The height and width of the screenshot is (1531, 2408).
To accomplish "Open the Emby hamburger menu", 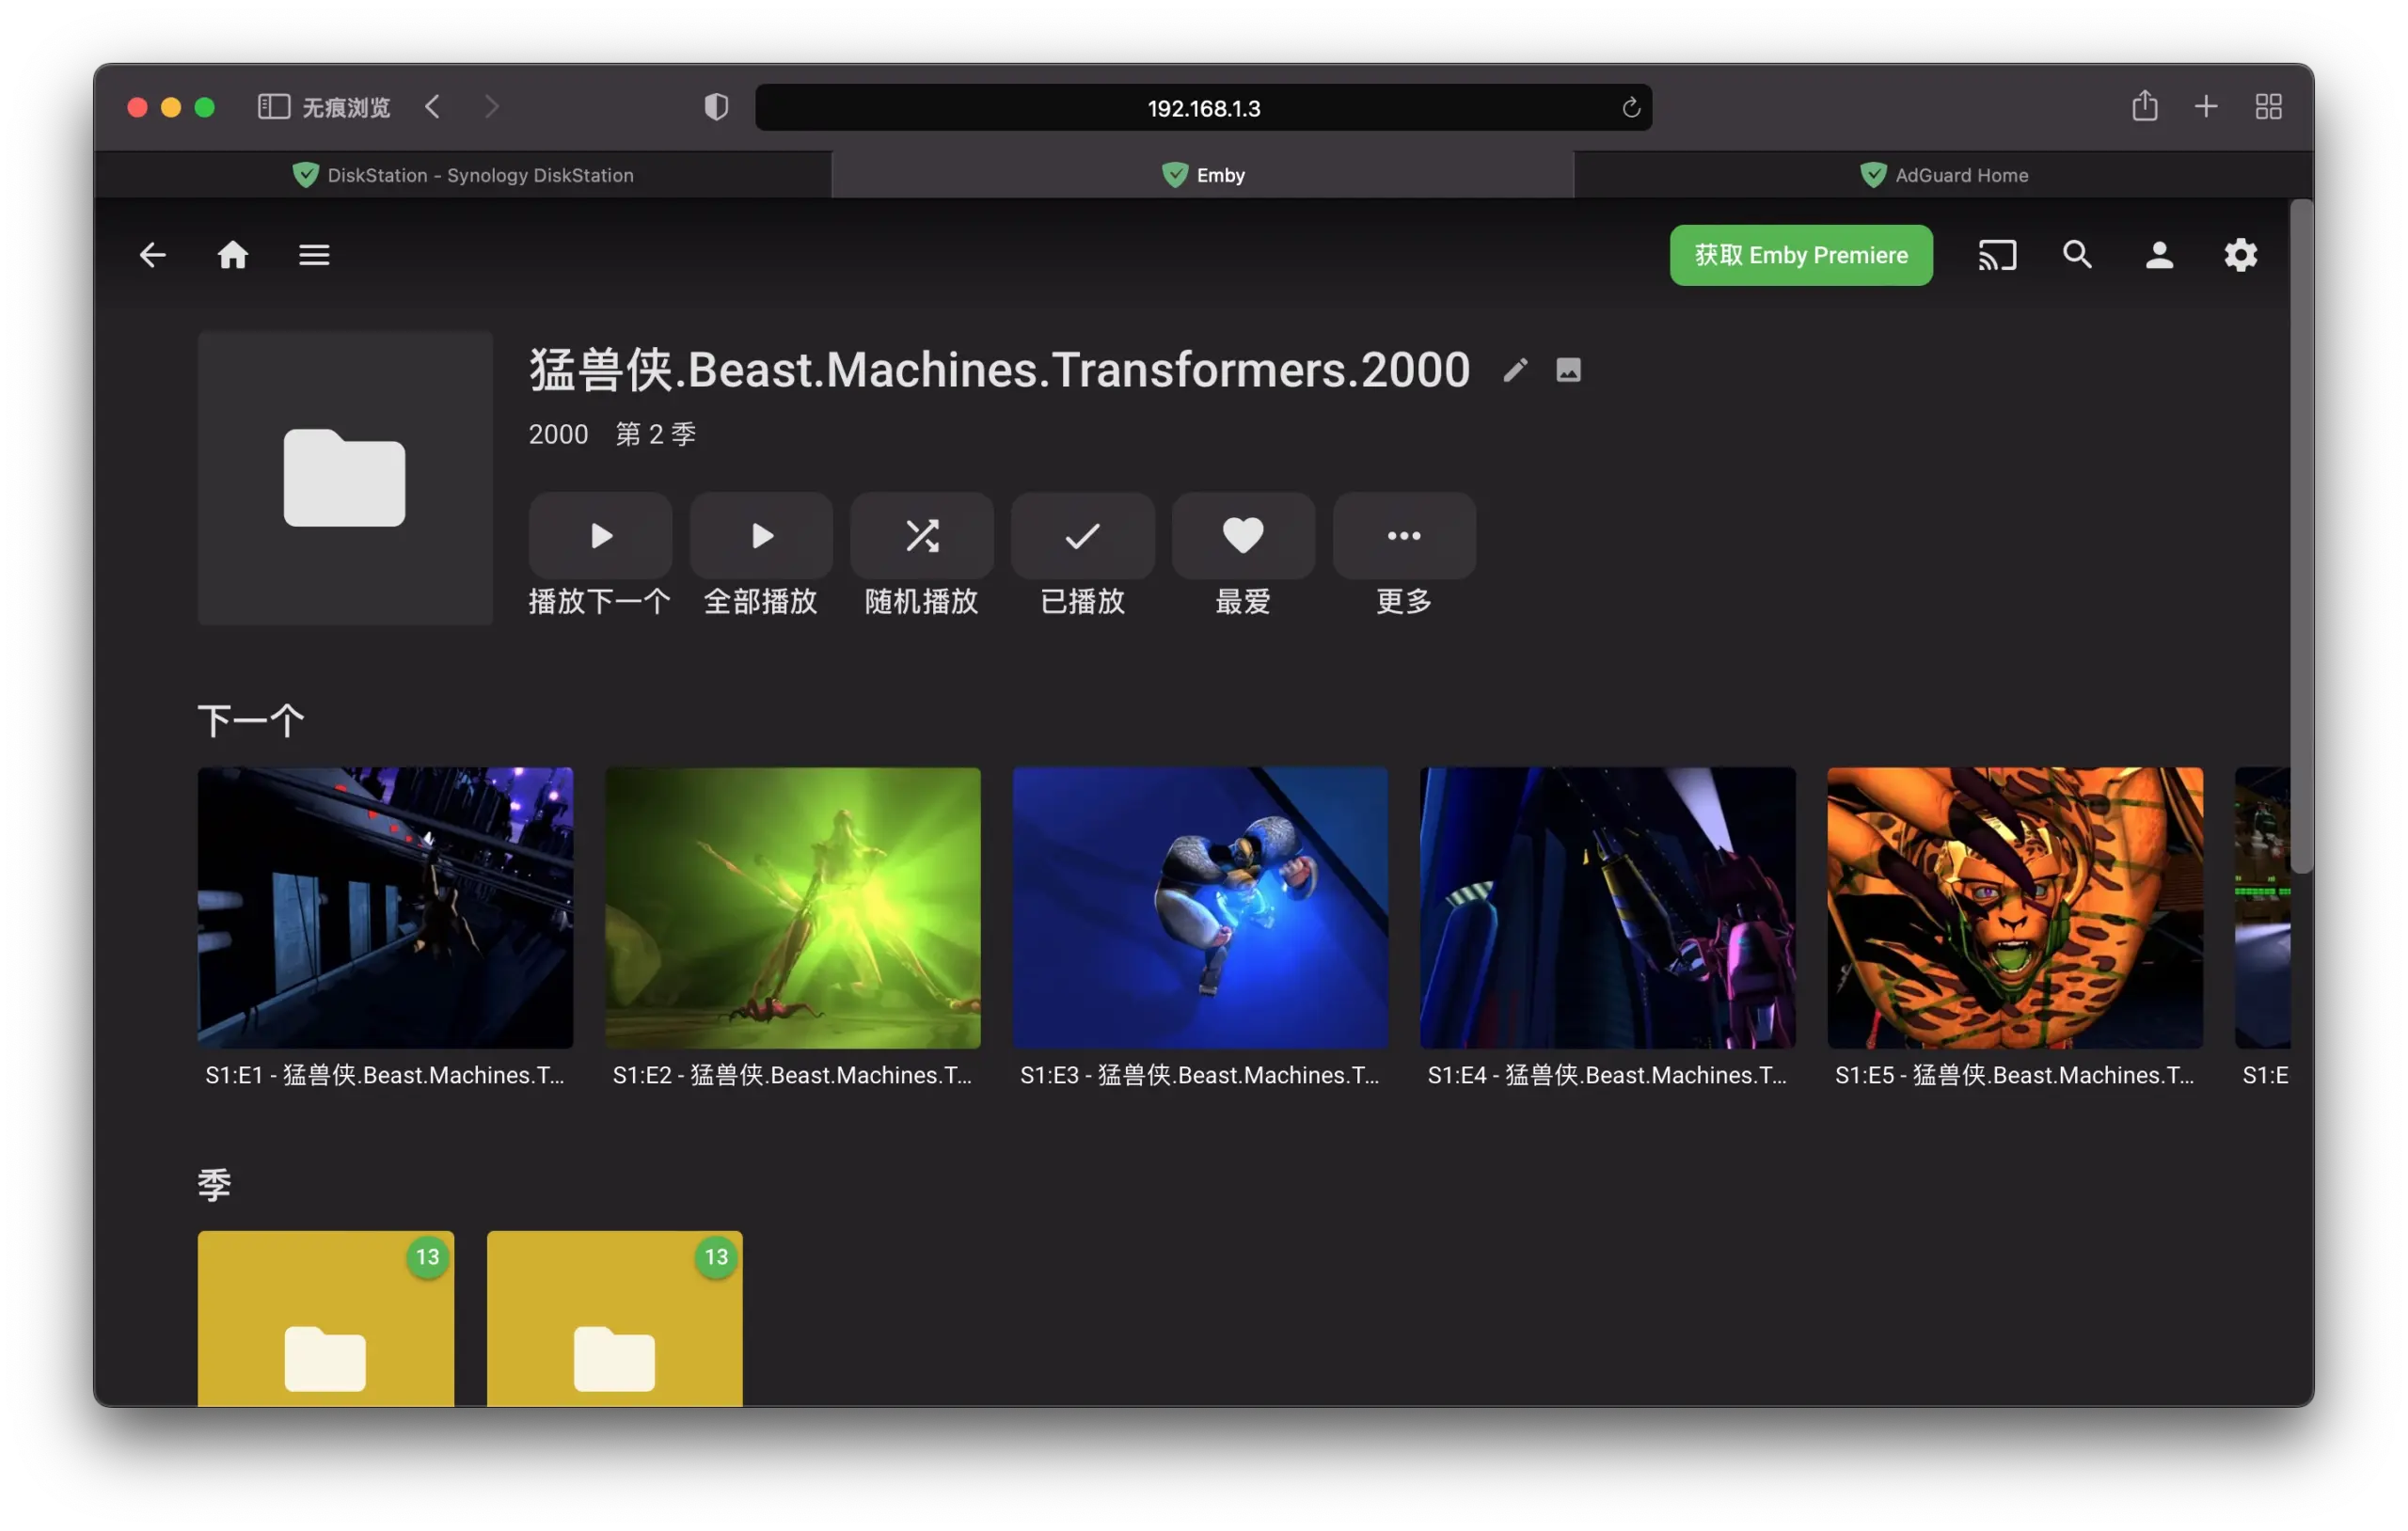I will [314, 255].
